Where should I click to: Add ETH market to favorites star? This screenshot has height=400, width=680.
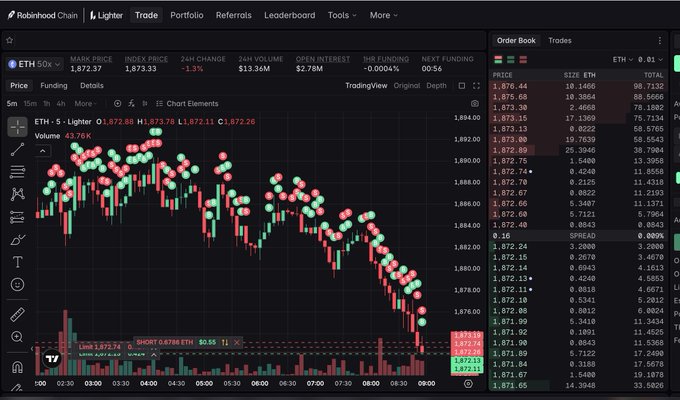click(x=10, y=40)
